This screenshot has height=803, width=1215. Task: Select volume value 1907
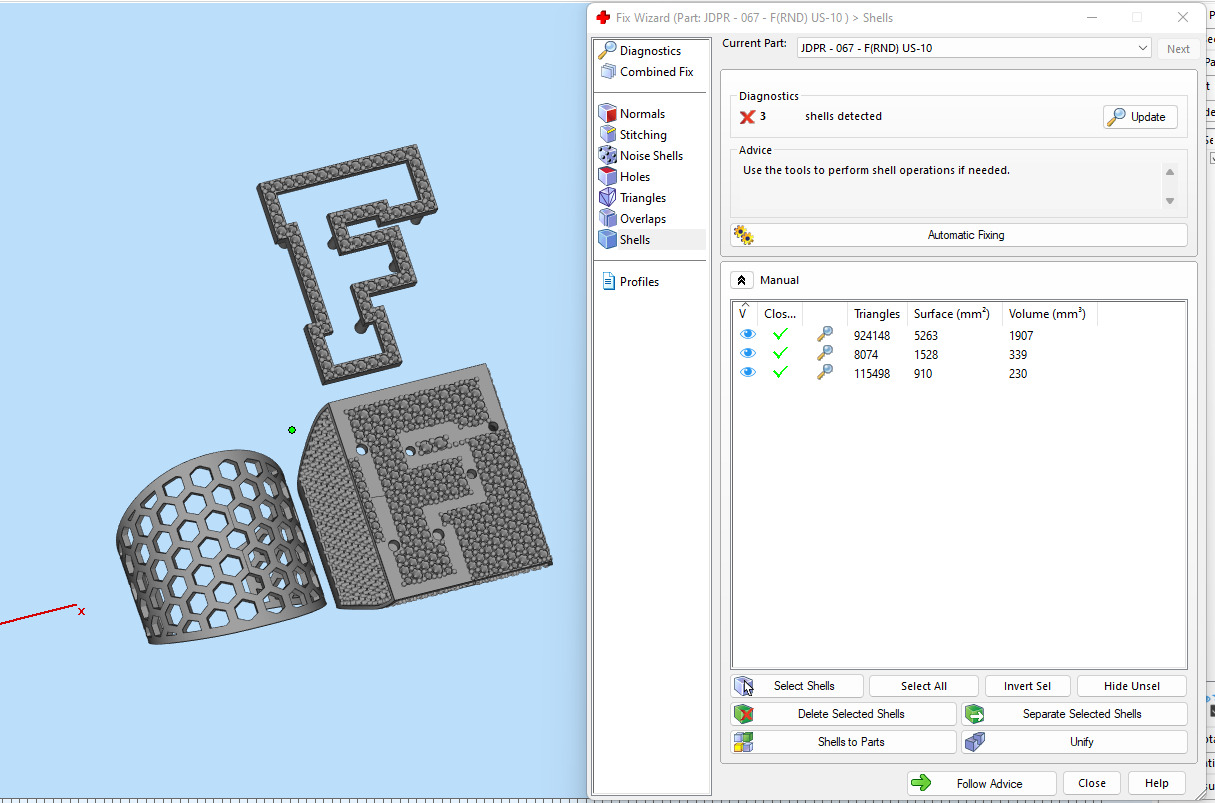[1021, 336]
